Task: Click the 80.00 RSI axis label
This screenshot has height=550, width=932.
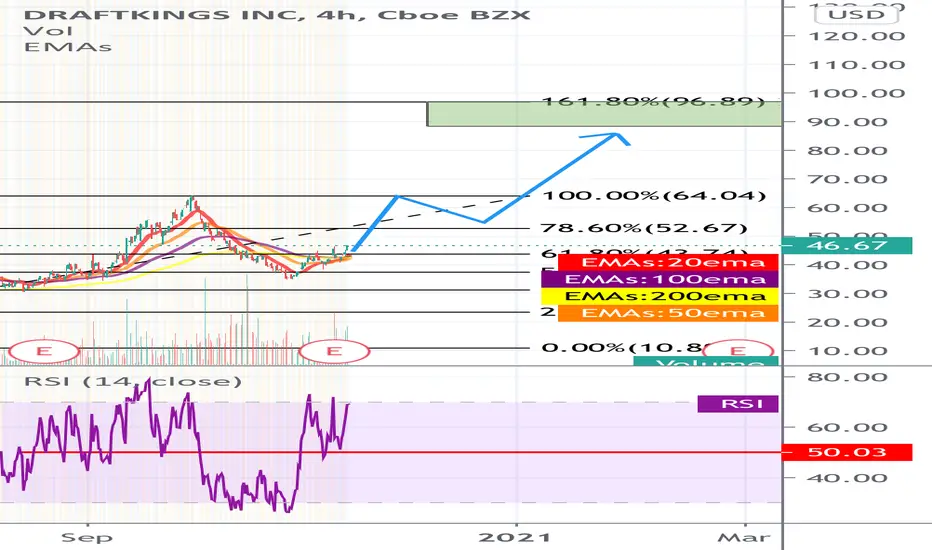Action: [847, 377]
